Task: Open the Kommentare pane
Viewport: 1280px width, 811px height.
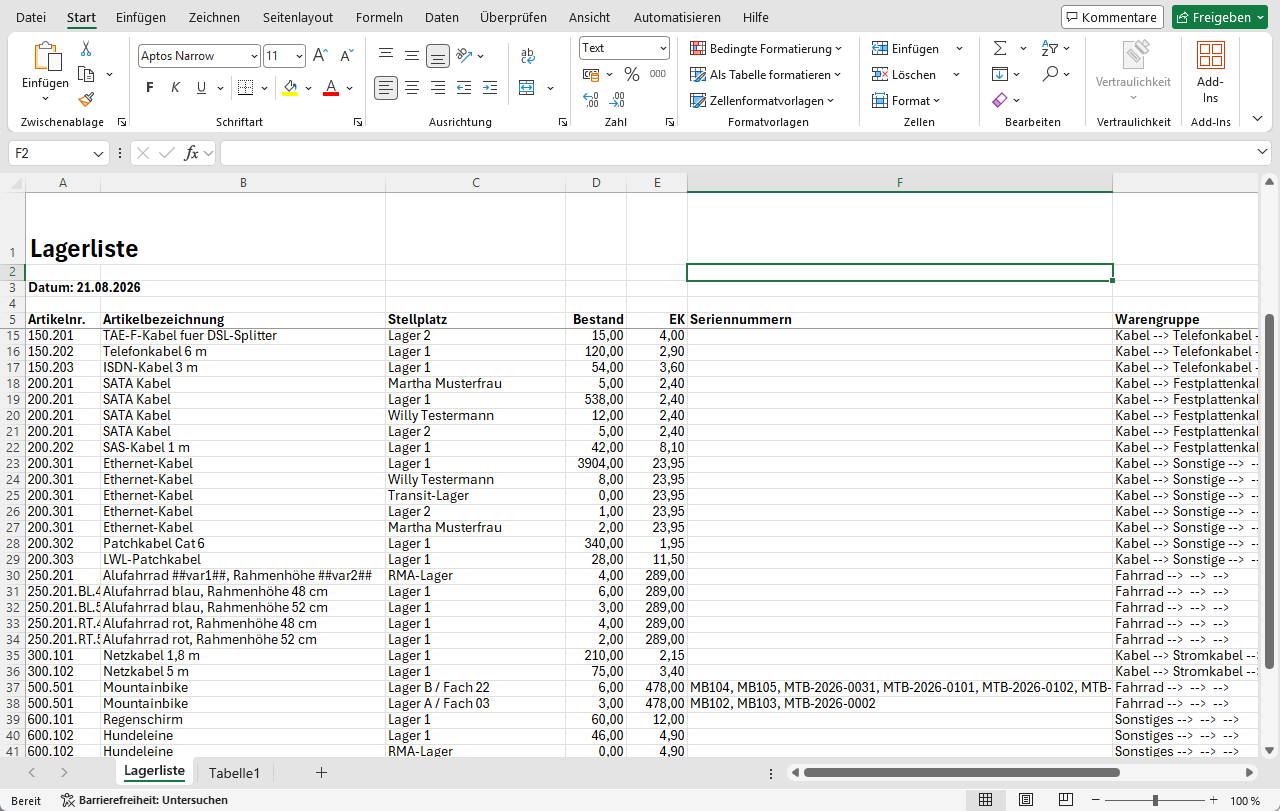Action: pyautogui.click(x=1112, y=17)
